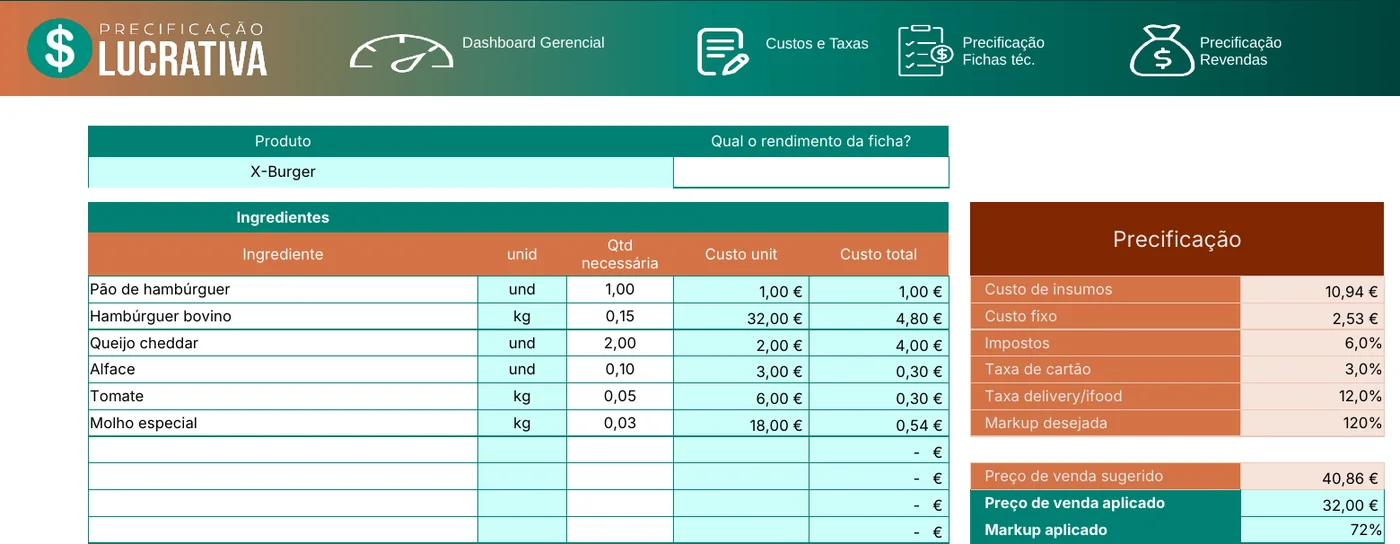The image size is (1400, 544).
Task: Select Pão de hambúrguer ingredient cell
Action: point(283,290)
